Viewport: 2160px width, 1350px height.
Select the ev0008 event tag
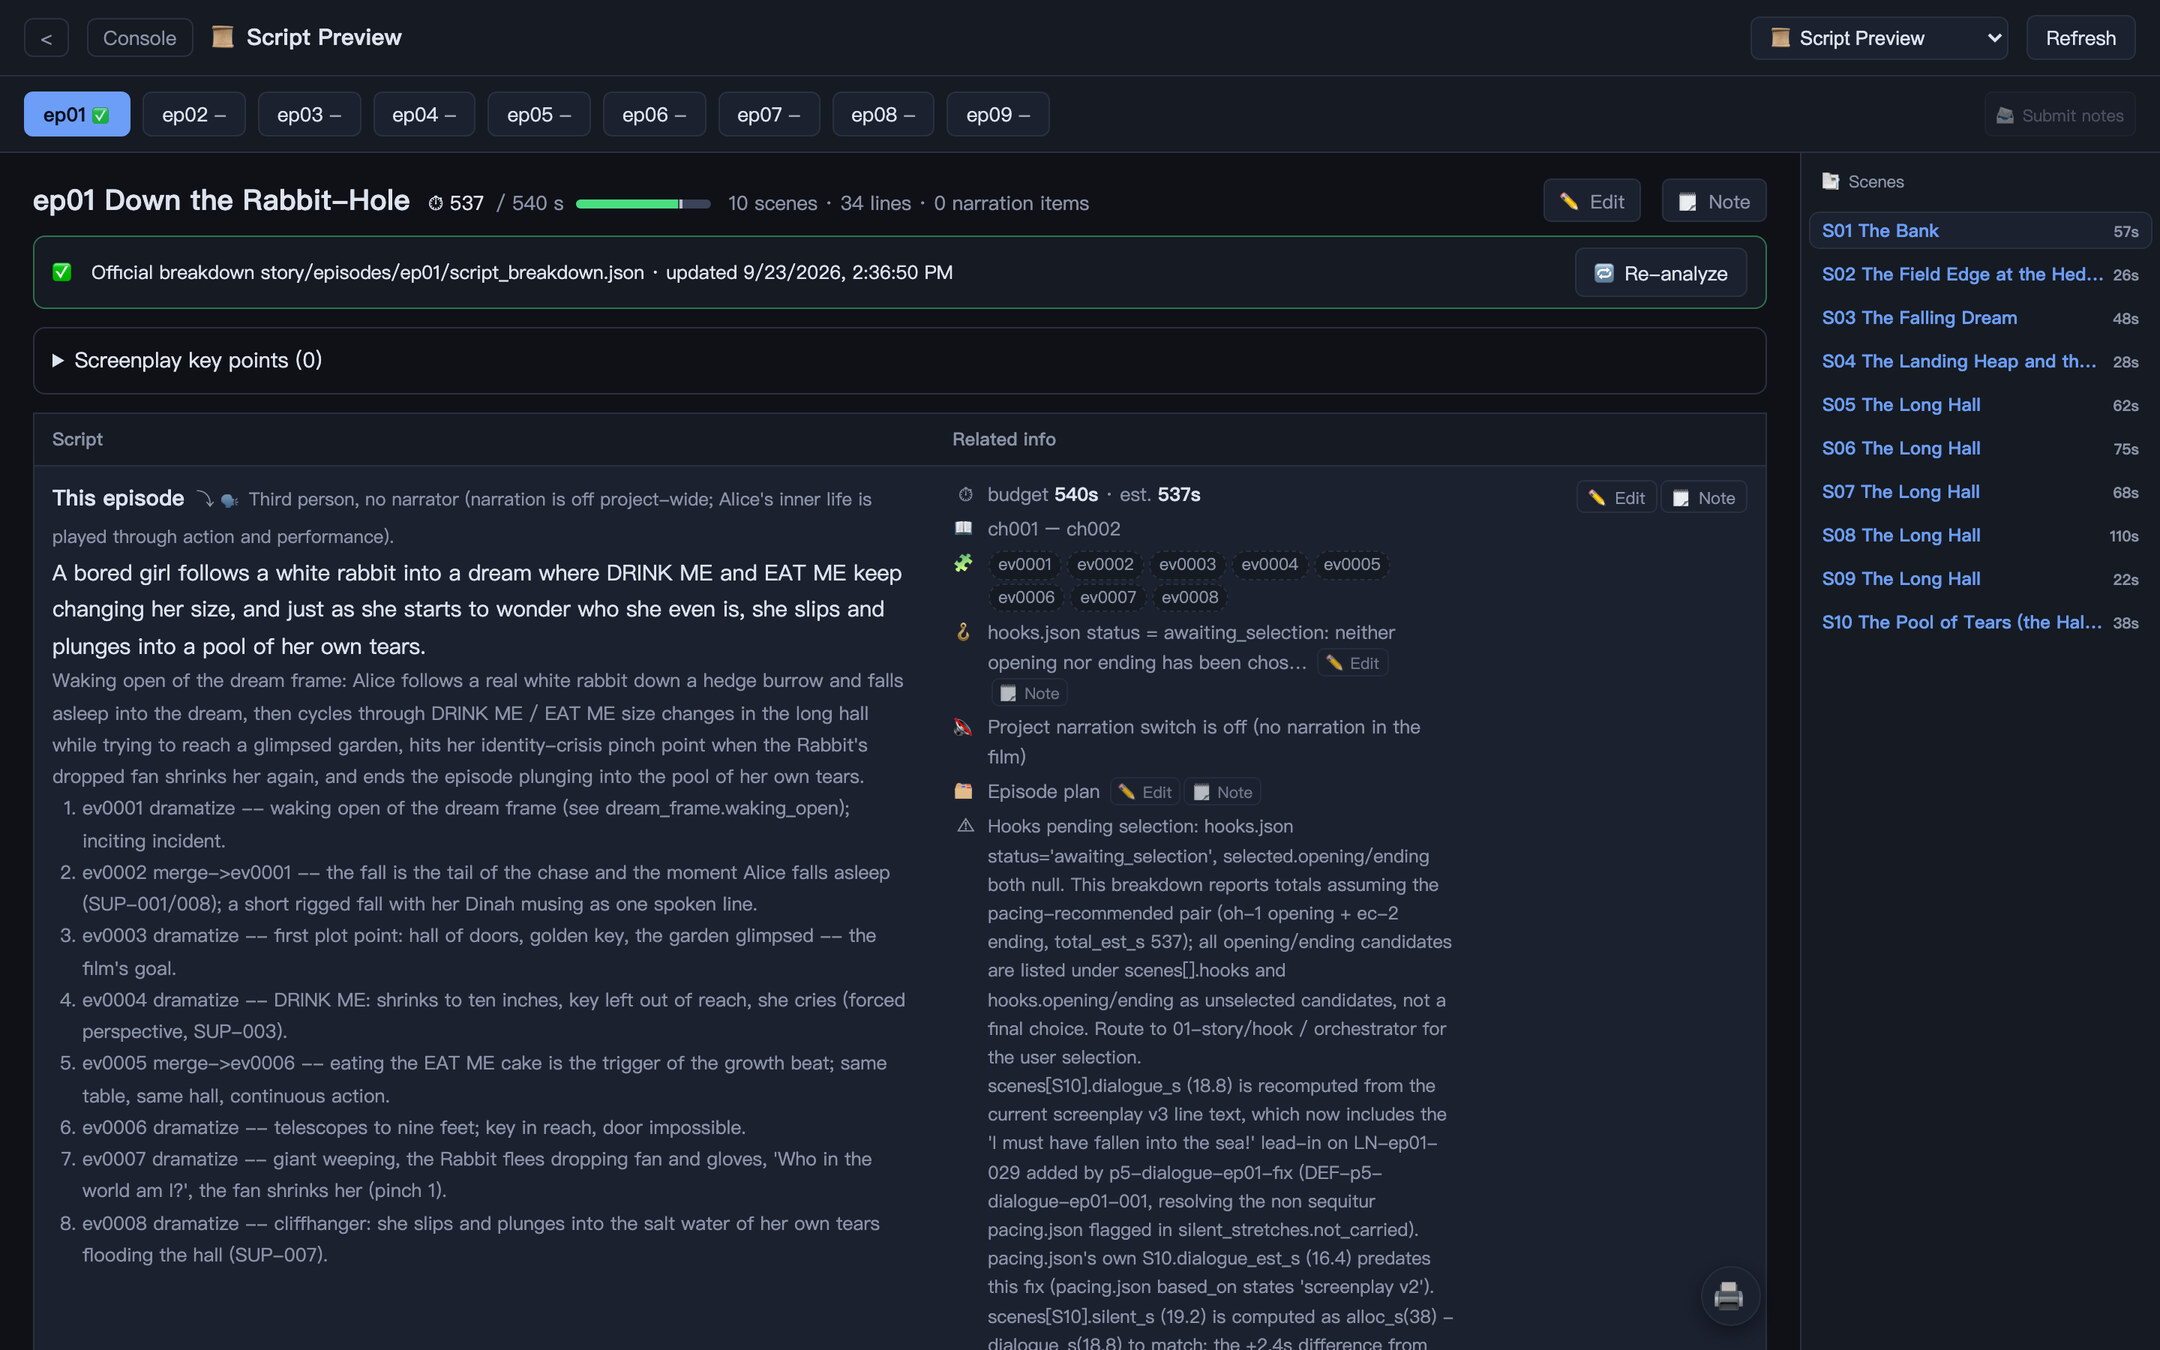[x=1190, y=597]
